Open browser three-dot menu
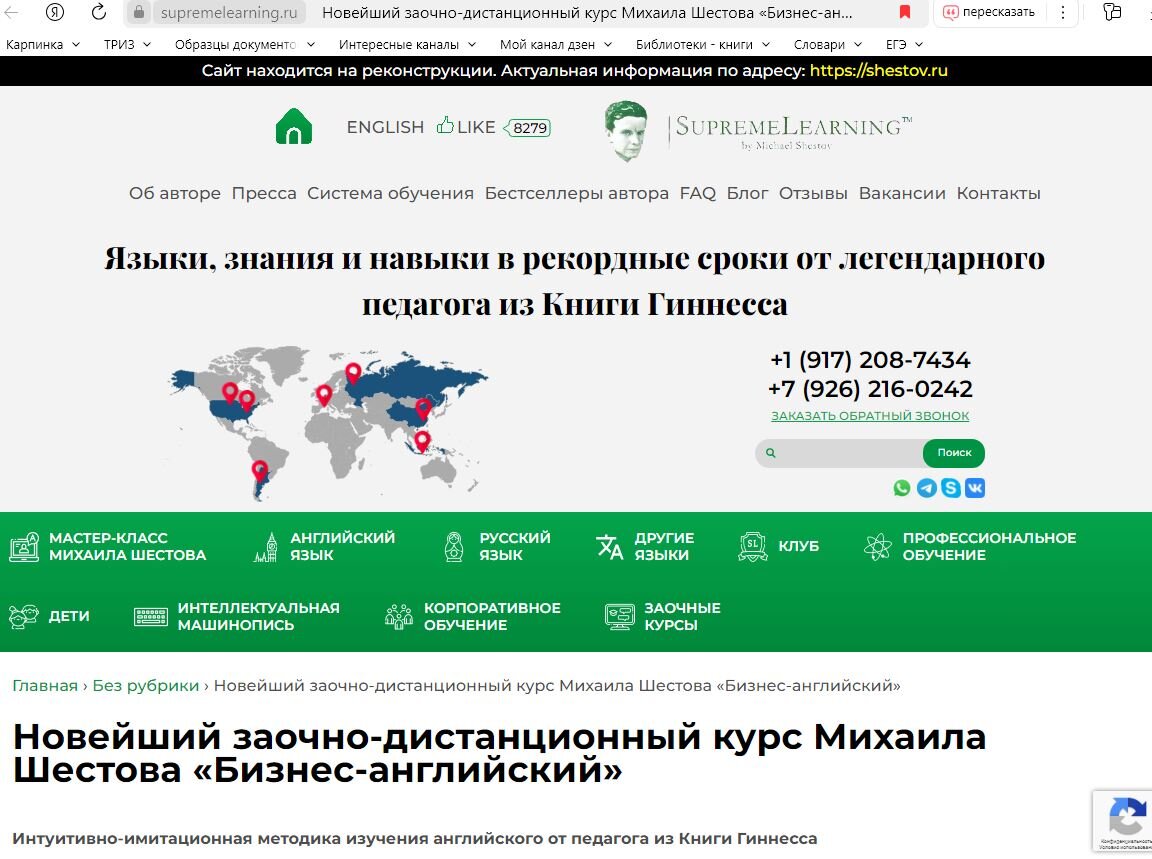 point(1062,12)
